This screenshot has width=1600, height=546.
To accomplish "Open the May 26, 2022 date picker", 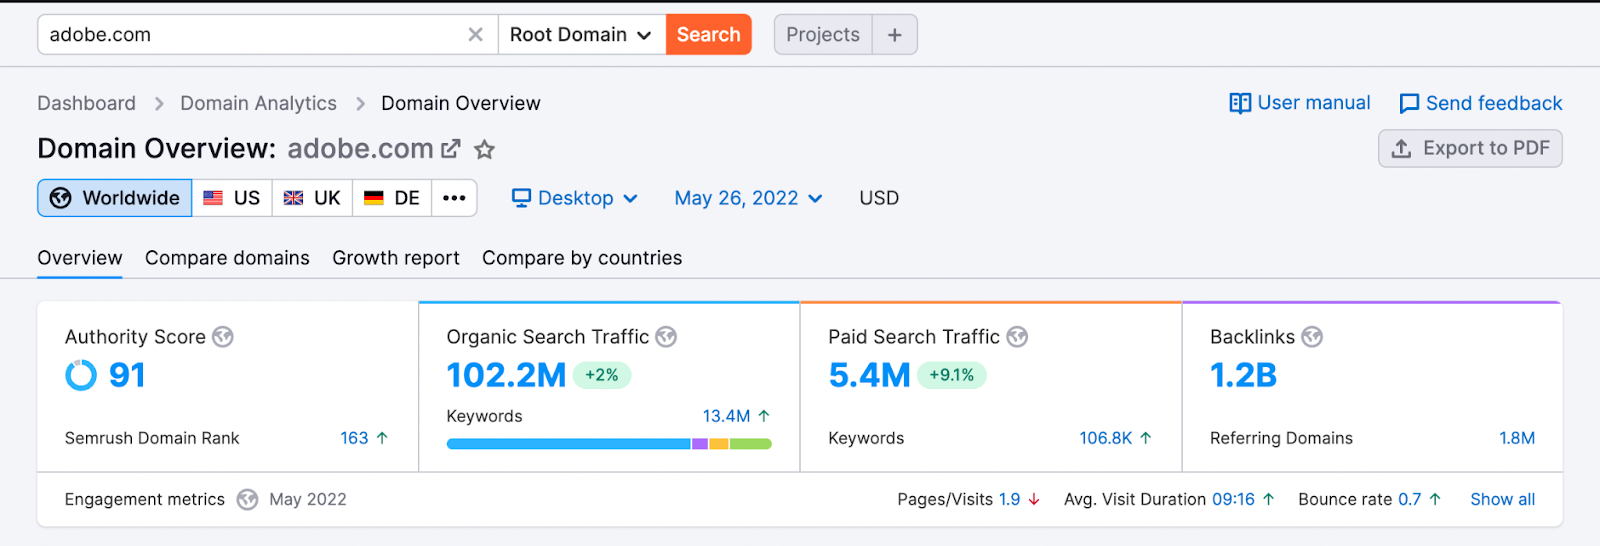I will coord(748,198).
